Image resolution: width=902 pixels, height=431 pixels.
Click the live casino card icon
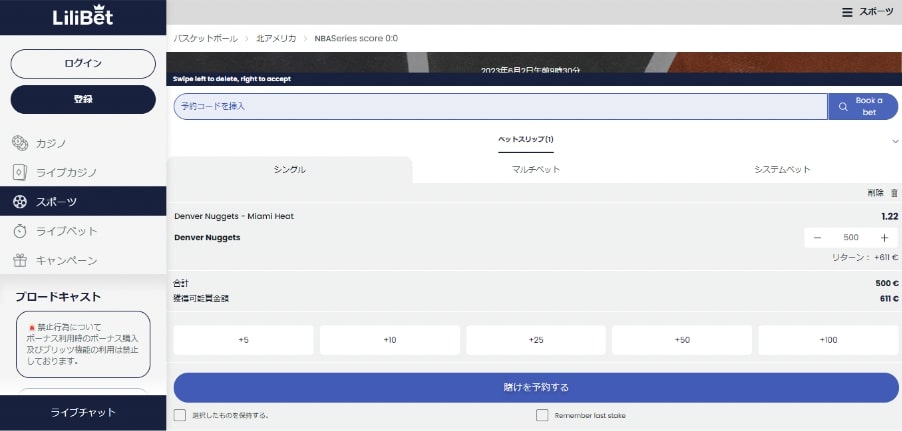pos(20,172)
